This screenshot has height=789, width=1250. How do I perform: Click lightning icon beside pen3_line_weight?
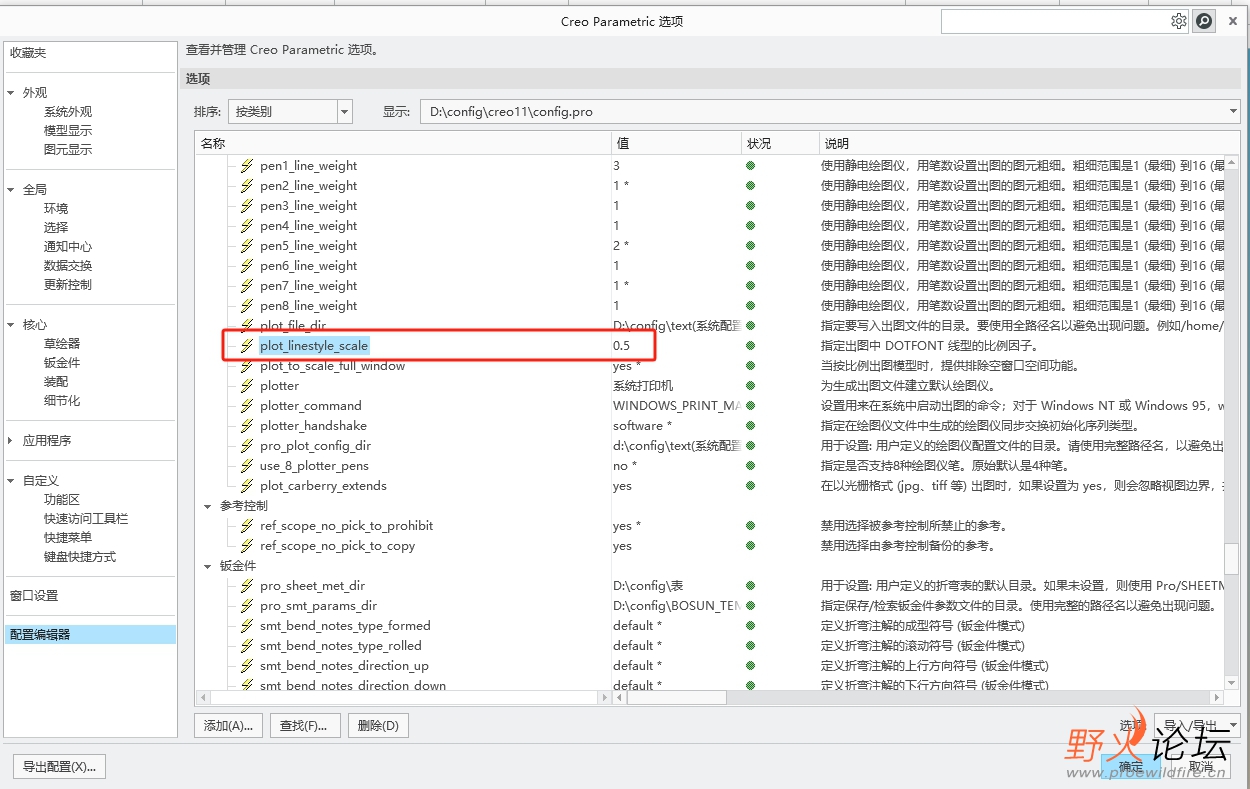tap(247, 206)
